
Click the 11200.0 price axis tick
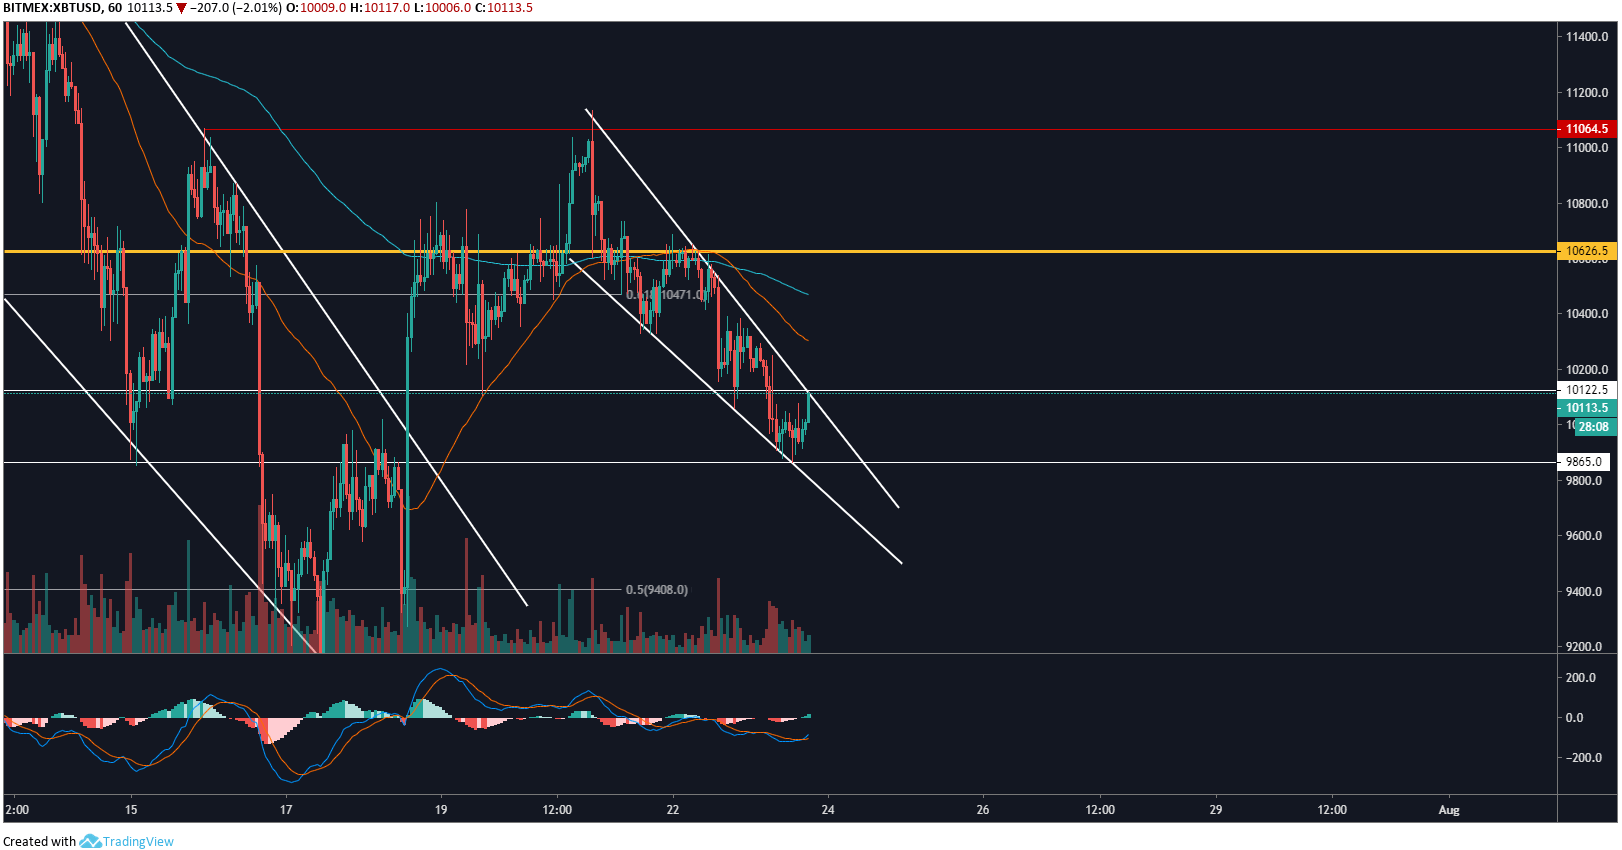click(1587, 93)
